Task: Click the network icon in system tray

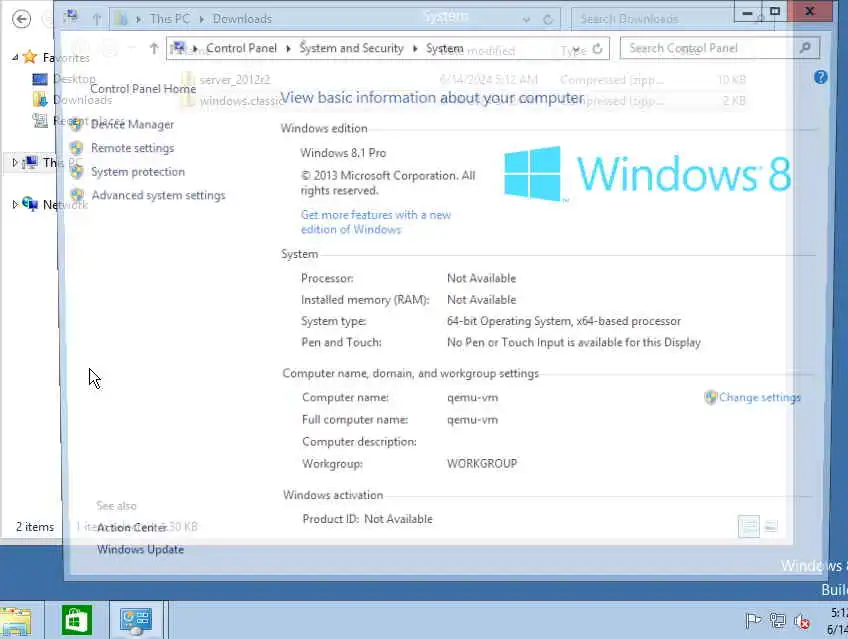Action: coord(777,621)
